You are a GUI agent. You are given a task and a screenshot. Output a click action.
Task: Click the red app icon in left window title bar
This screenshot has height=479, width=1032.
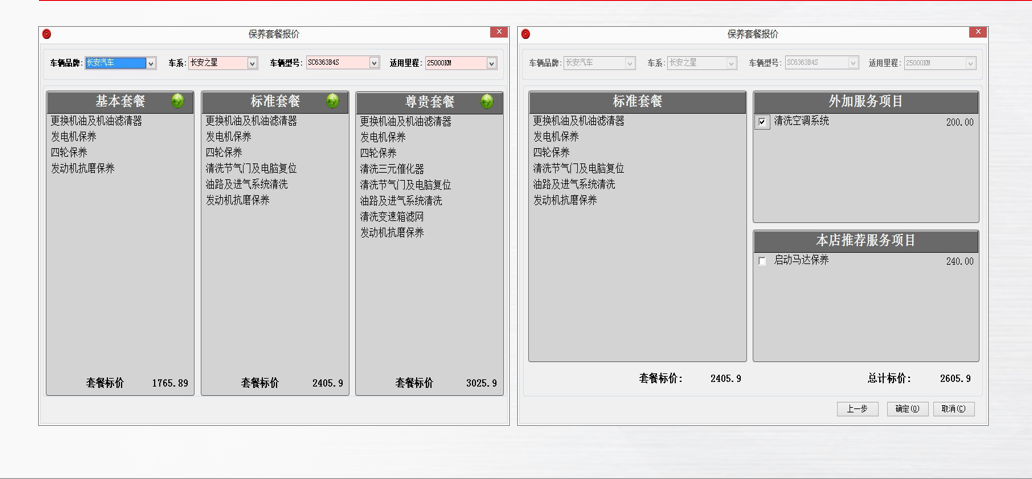click(x=47, y=34)
